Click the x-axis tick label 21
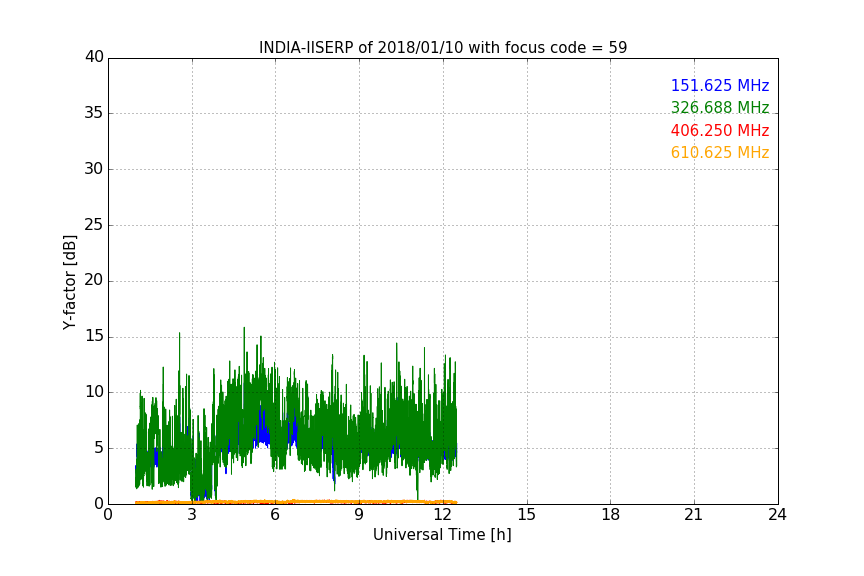The height and width of the screenshot is (576, 864). click(694, 515)
